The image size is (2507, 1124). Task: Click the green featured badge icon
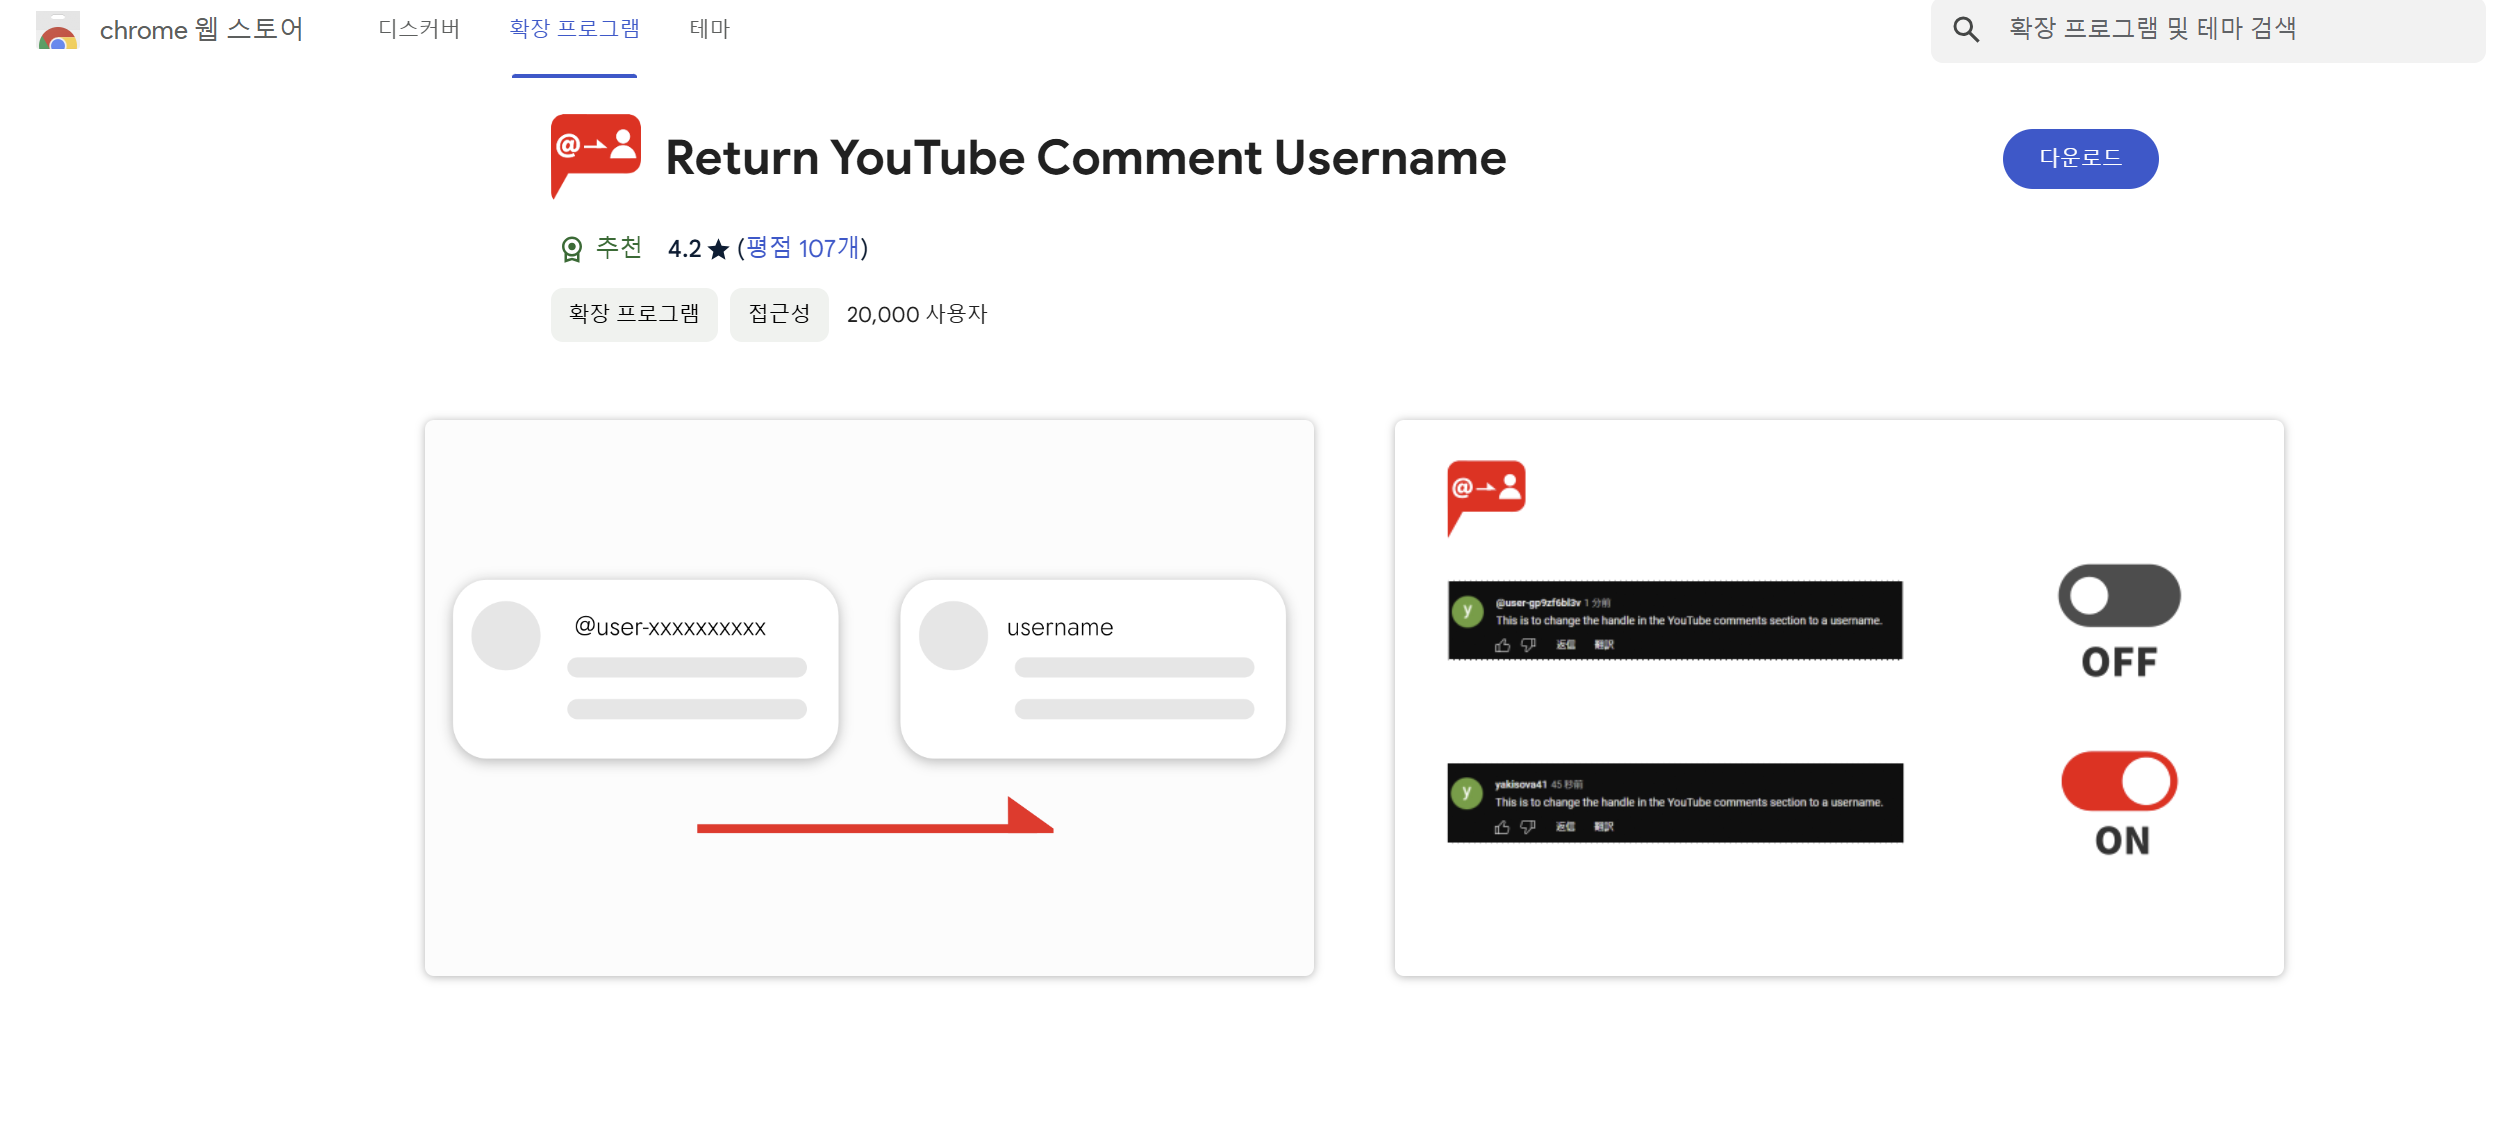point(572,249)
